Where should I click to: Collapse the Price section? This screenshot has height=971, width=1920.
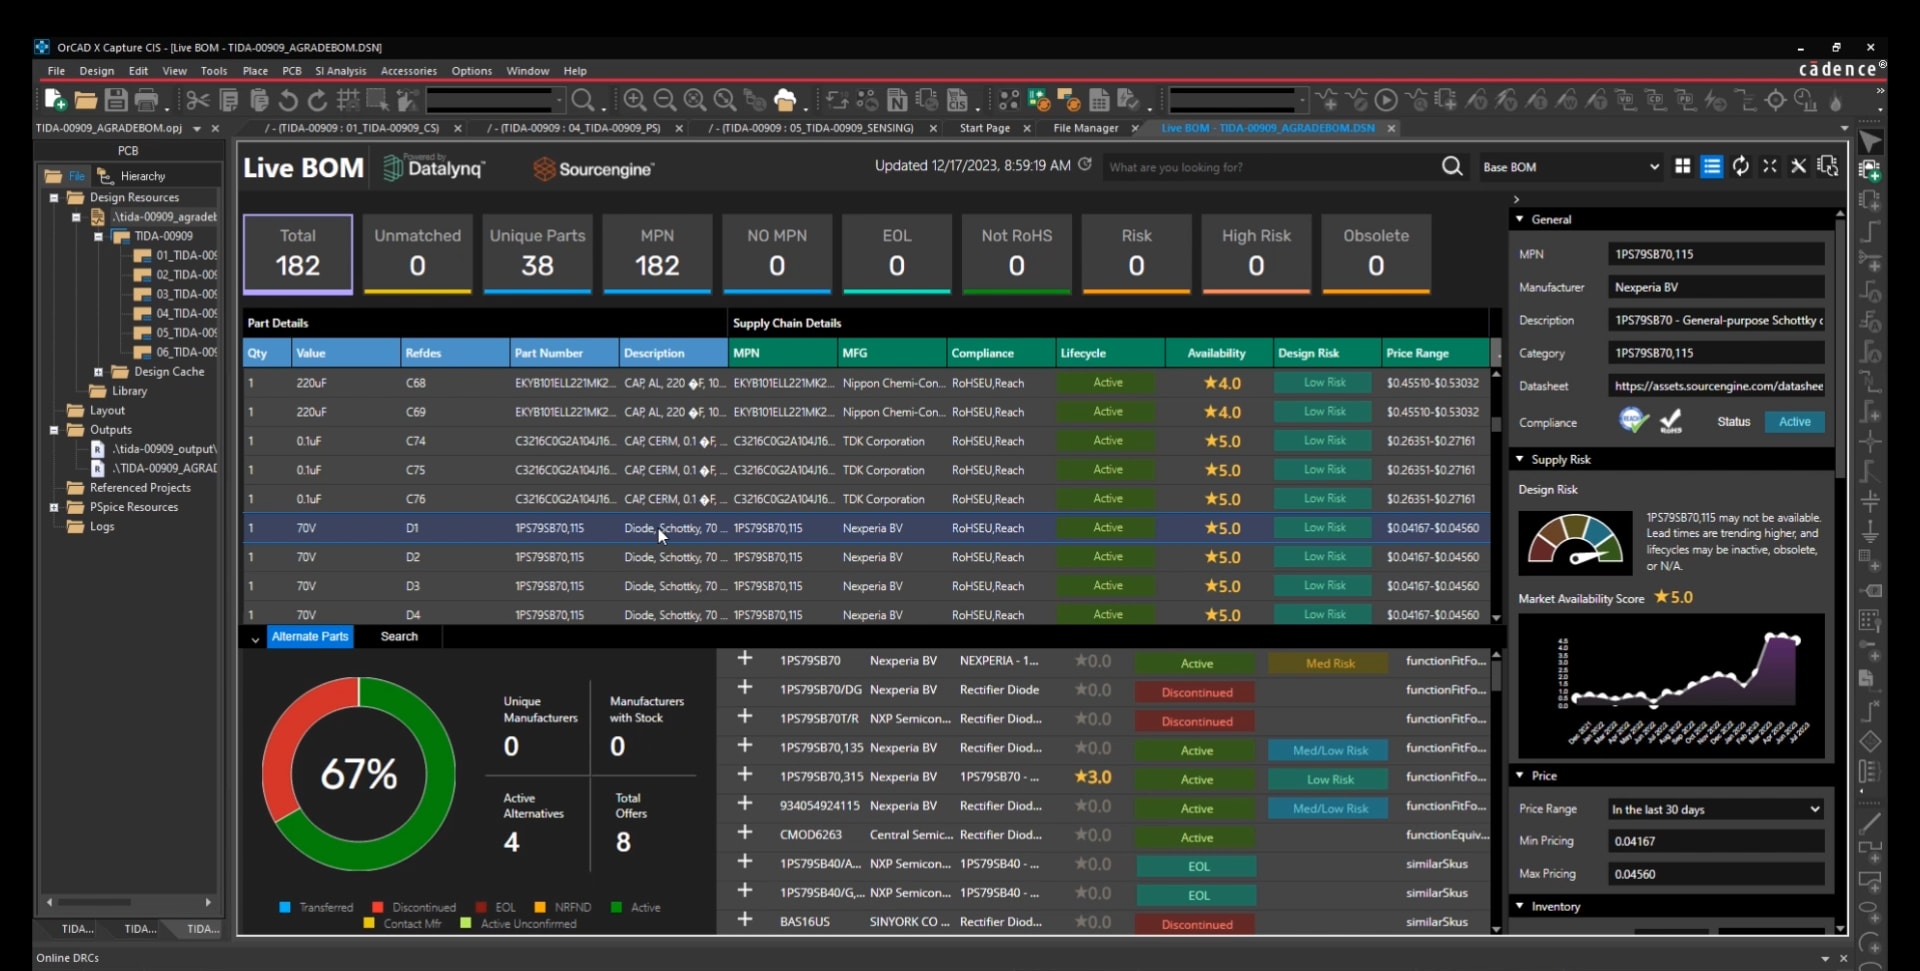pyautogui.click(x=1520, y=775)
